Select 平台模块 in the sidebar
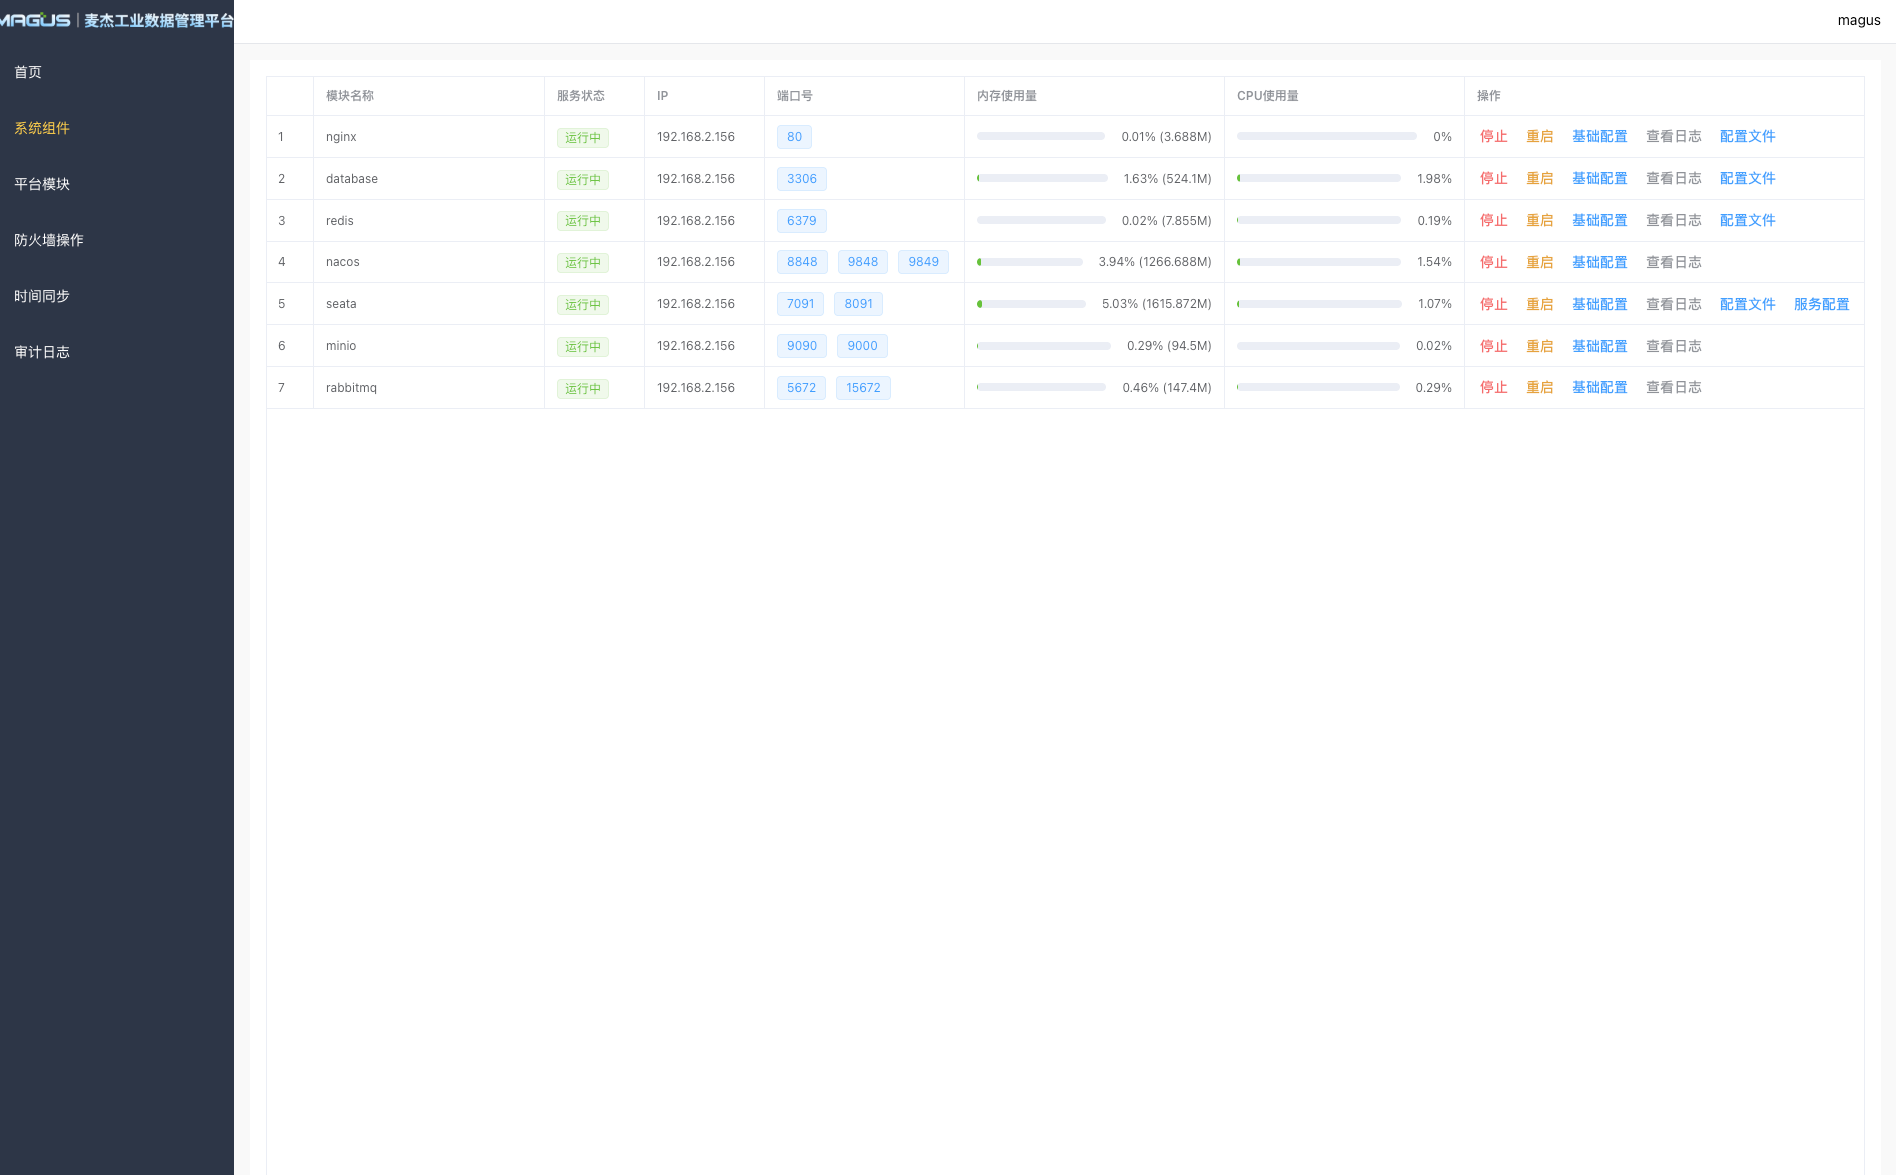Image resolution: width=1896 pixels, height=1175 pixels. tap(42, 184)
